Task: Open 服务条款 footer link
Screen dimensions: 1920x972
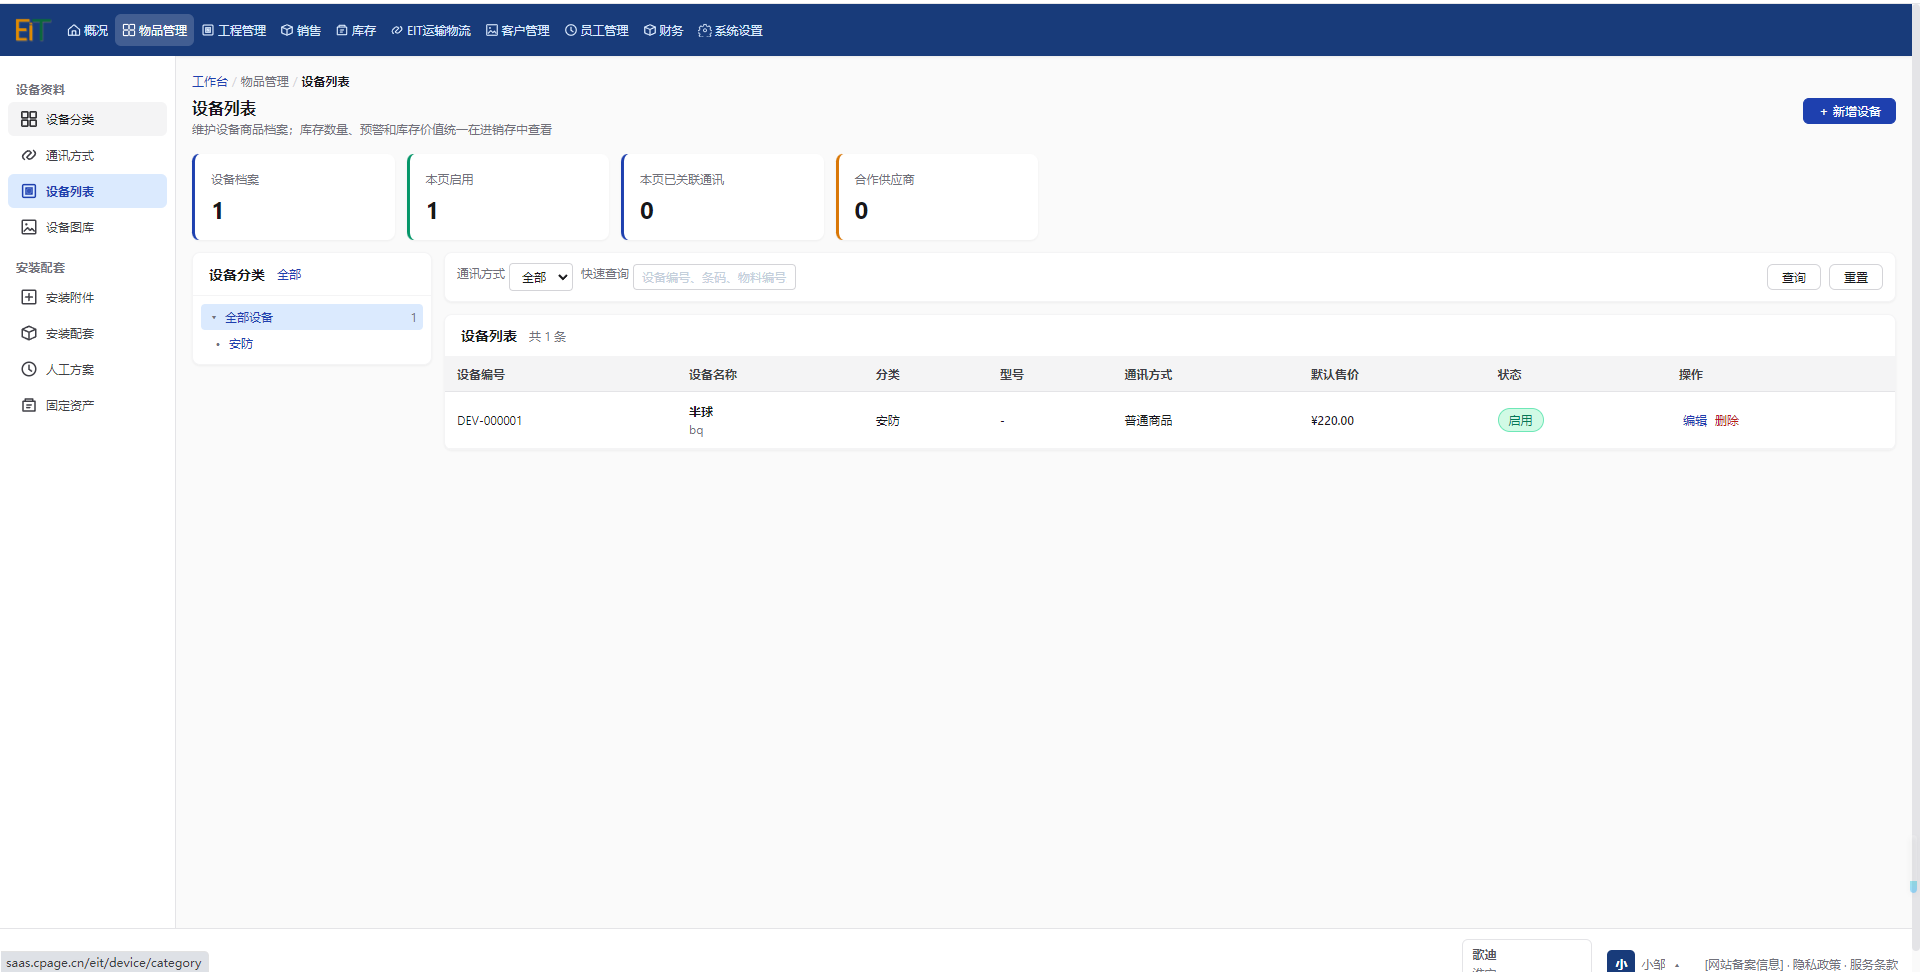Action: point(1874,965)
